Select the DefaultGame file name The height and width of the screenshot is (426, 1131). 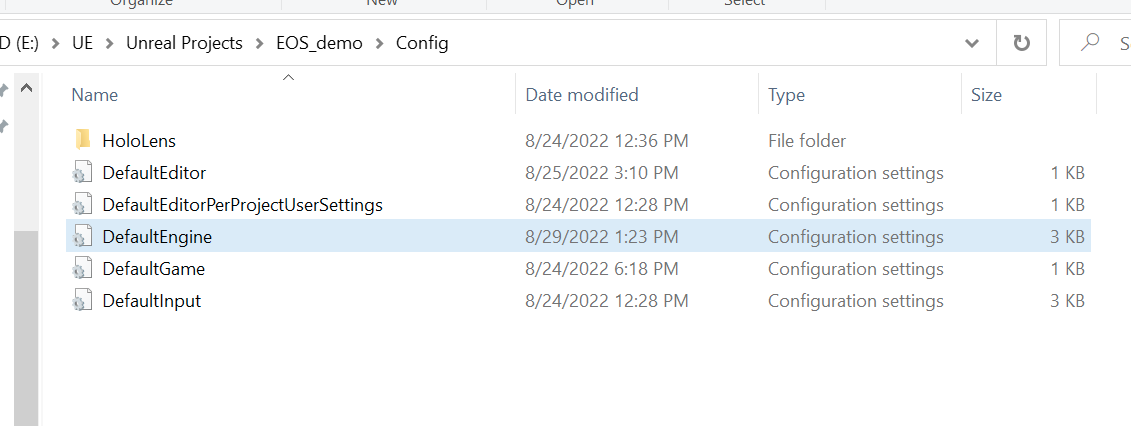153,269
